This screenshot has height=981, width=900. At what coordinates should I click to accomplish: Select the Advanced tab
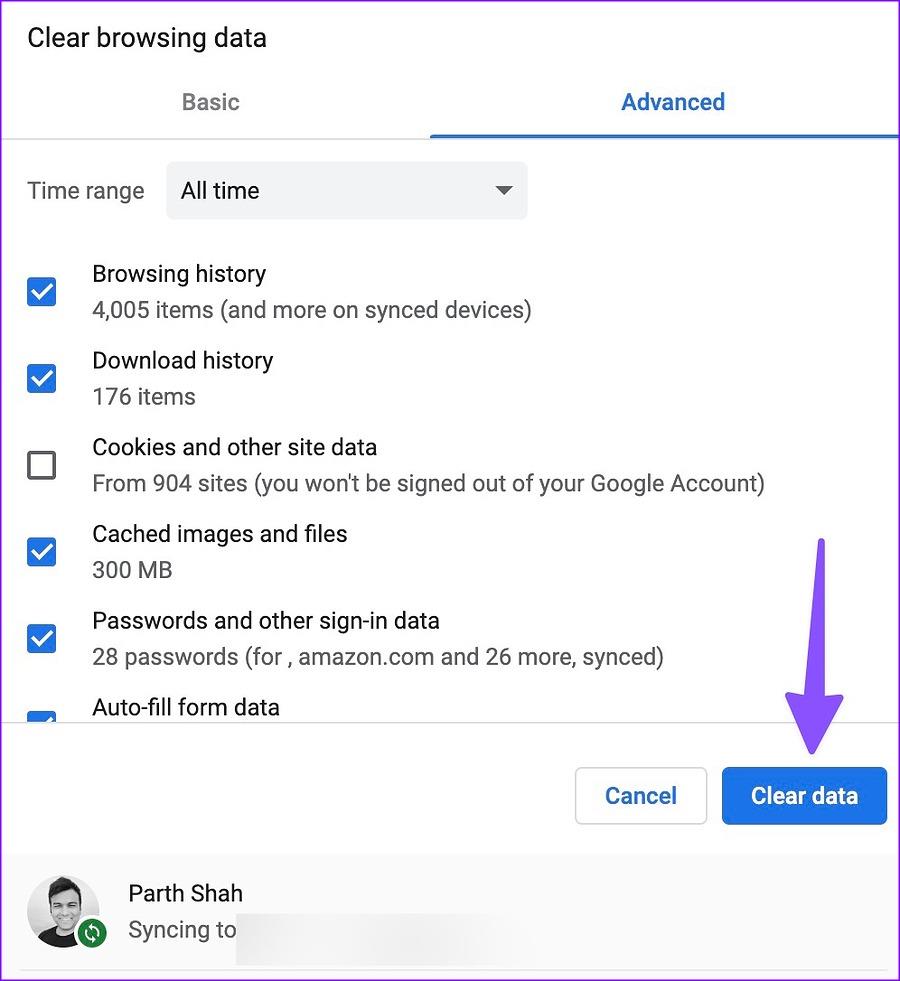click(x=672, y=101)
